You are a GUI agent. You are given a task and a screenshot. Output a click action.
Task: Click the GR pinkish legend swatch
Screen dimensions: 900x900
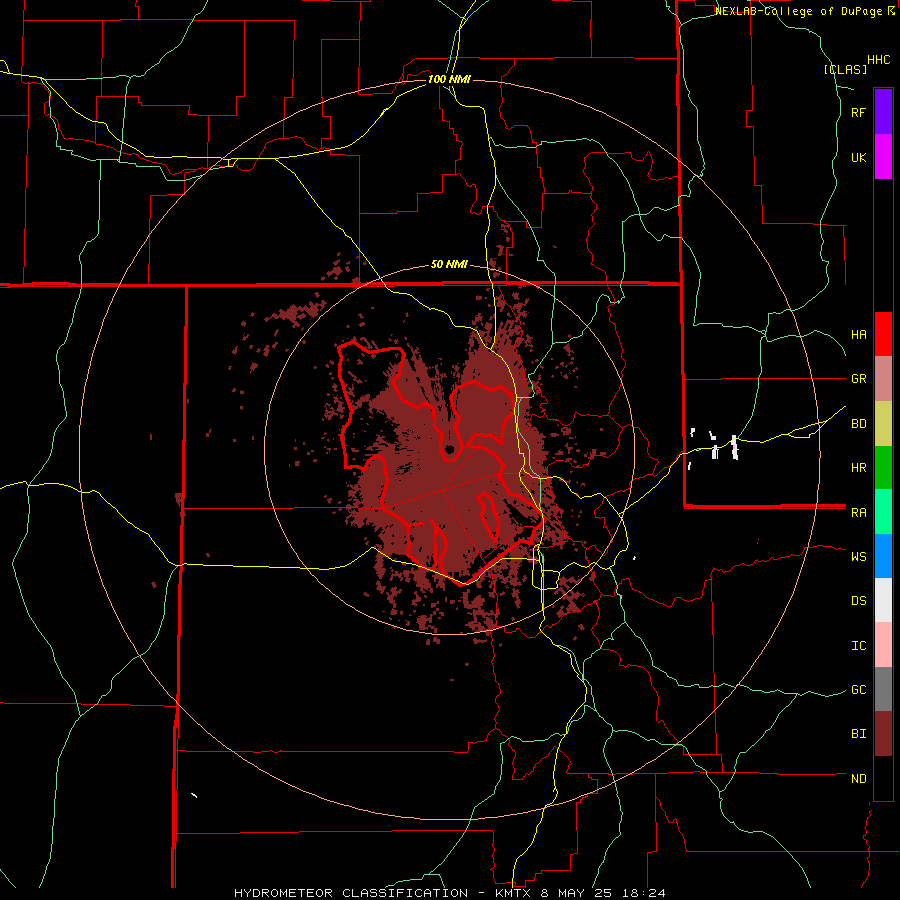(883, 379)
